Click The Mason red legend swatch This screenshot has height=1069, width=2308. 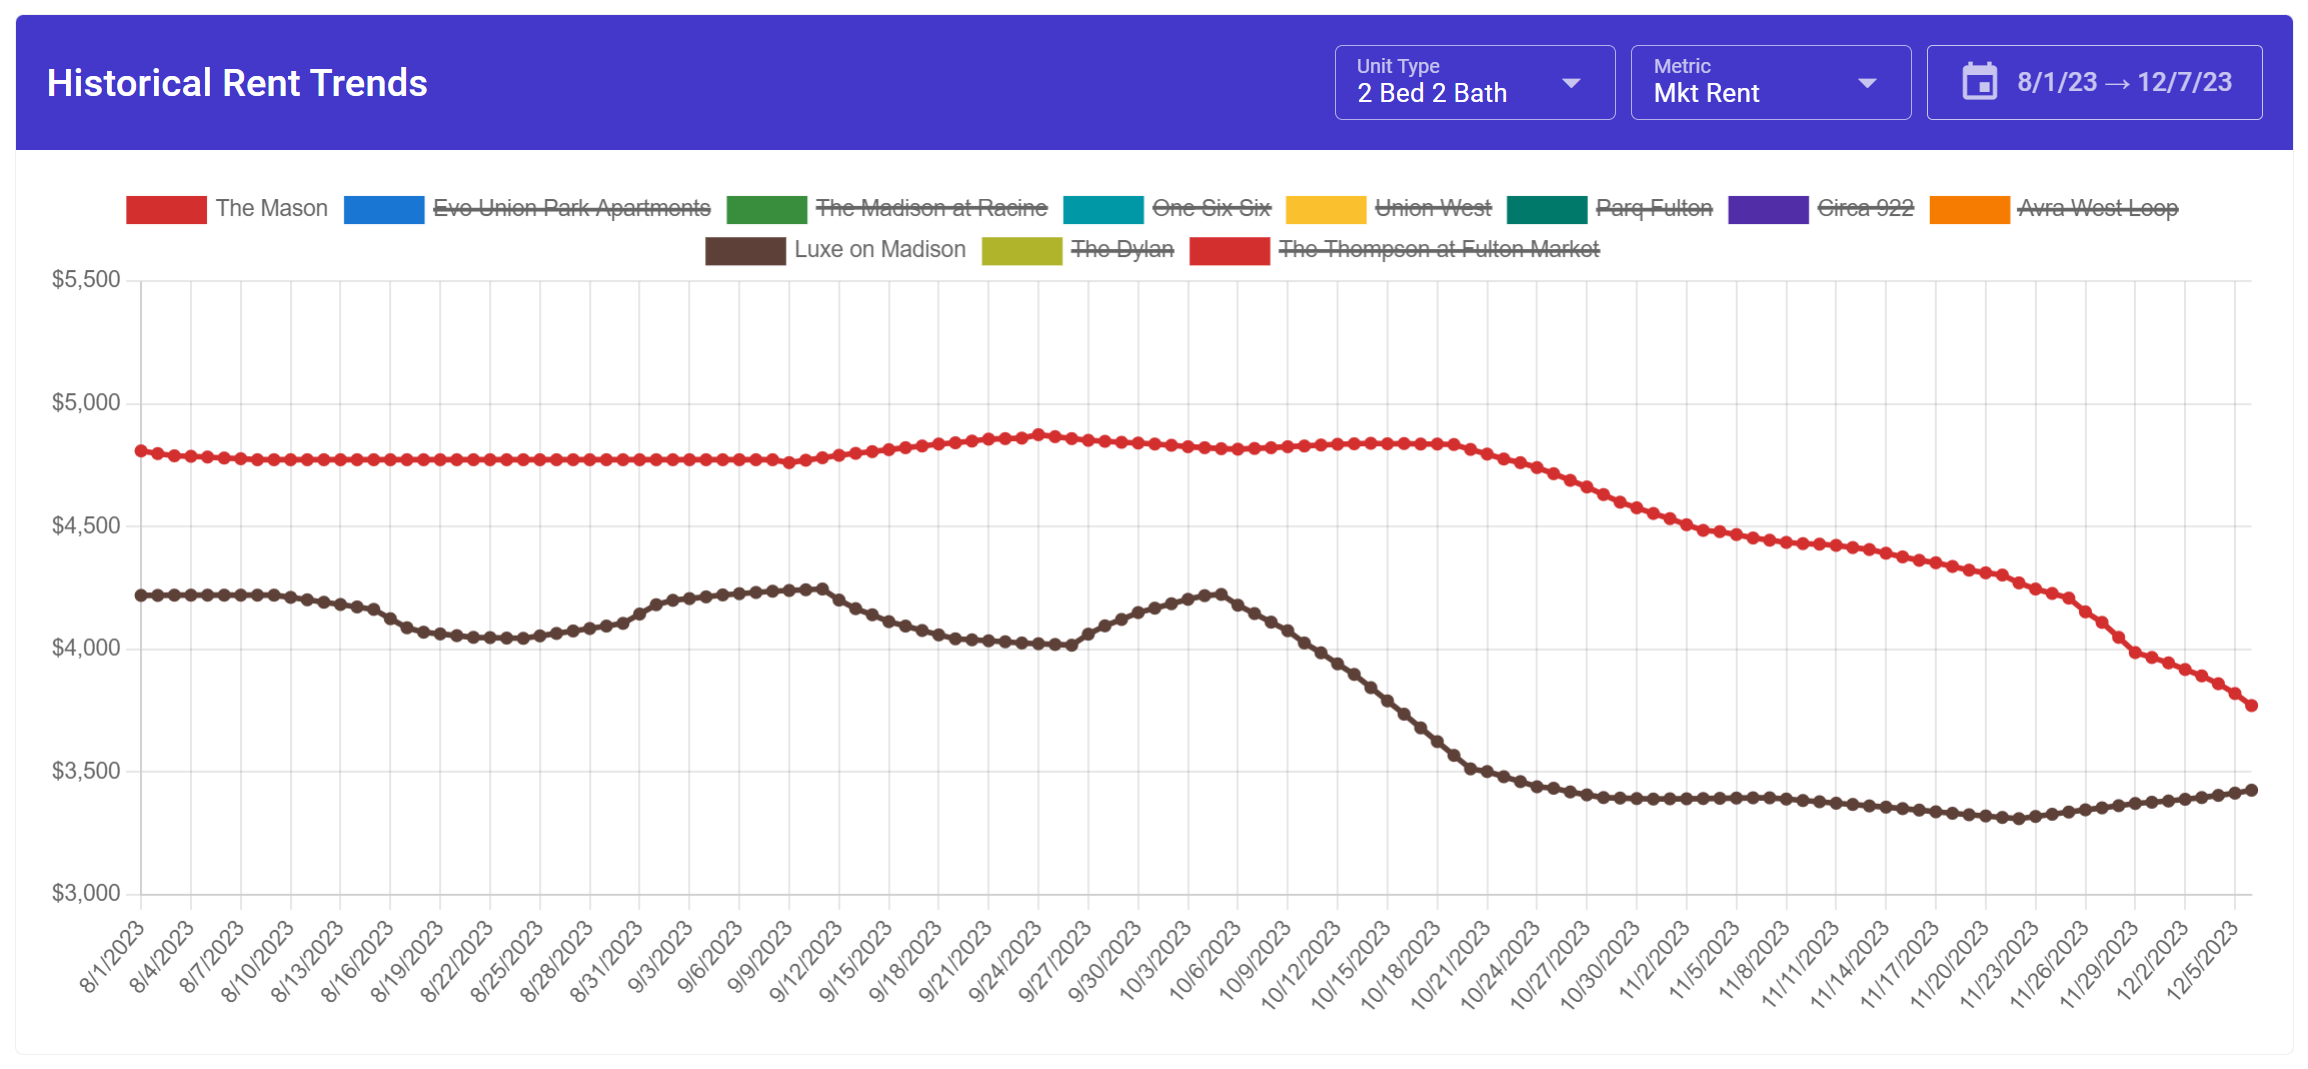click(x=166, y=208)
